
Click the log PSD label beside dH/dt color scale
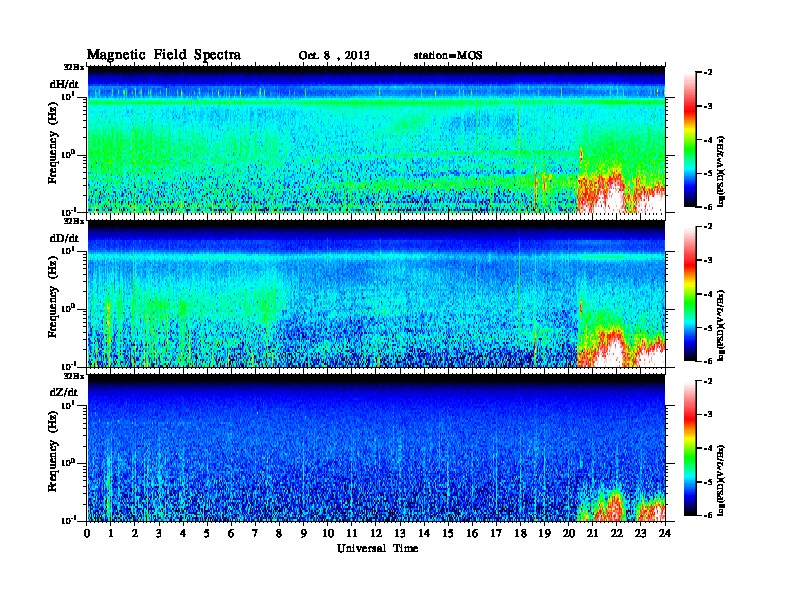(x=721, y=171)
